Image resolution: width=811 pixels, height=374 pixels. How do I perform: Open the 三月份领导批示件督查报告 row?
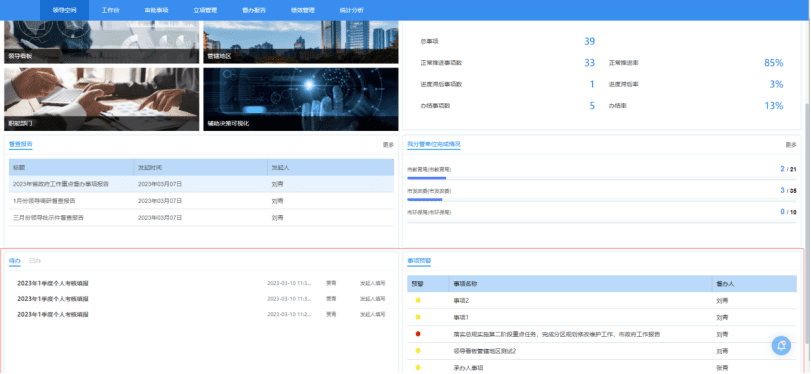point(201,218)
